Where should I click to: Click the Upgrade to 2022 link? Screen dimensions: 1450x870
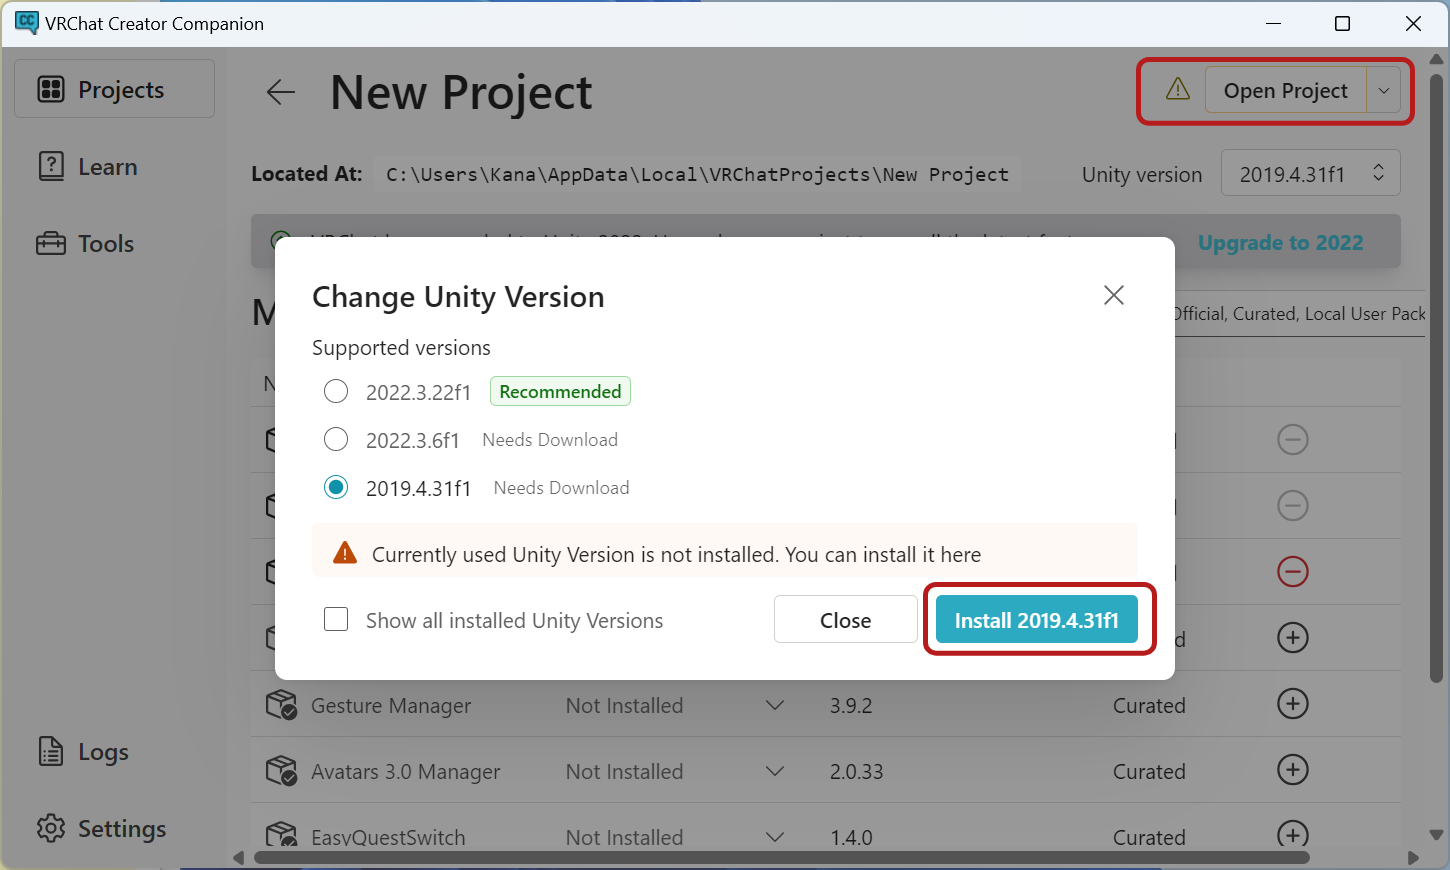click(1280, 243)
